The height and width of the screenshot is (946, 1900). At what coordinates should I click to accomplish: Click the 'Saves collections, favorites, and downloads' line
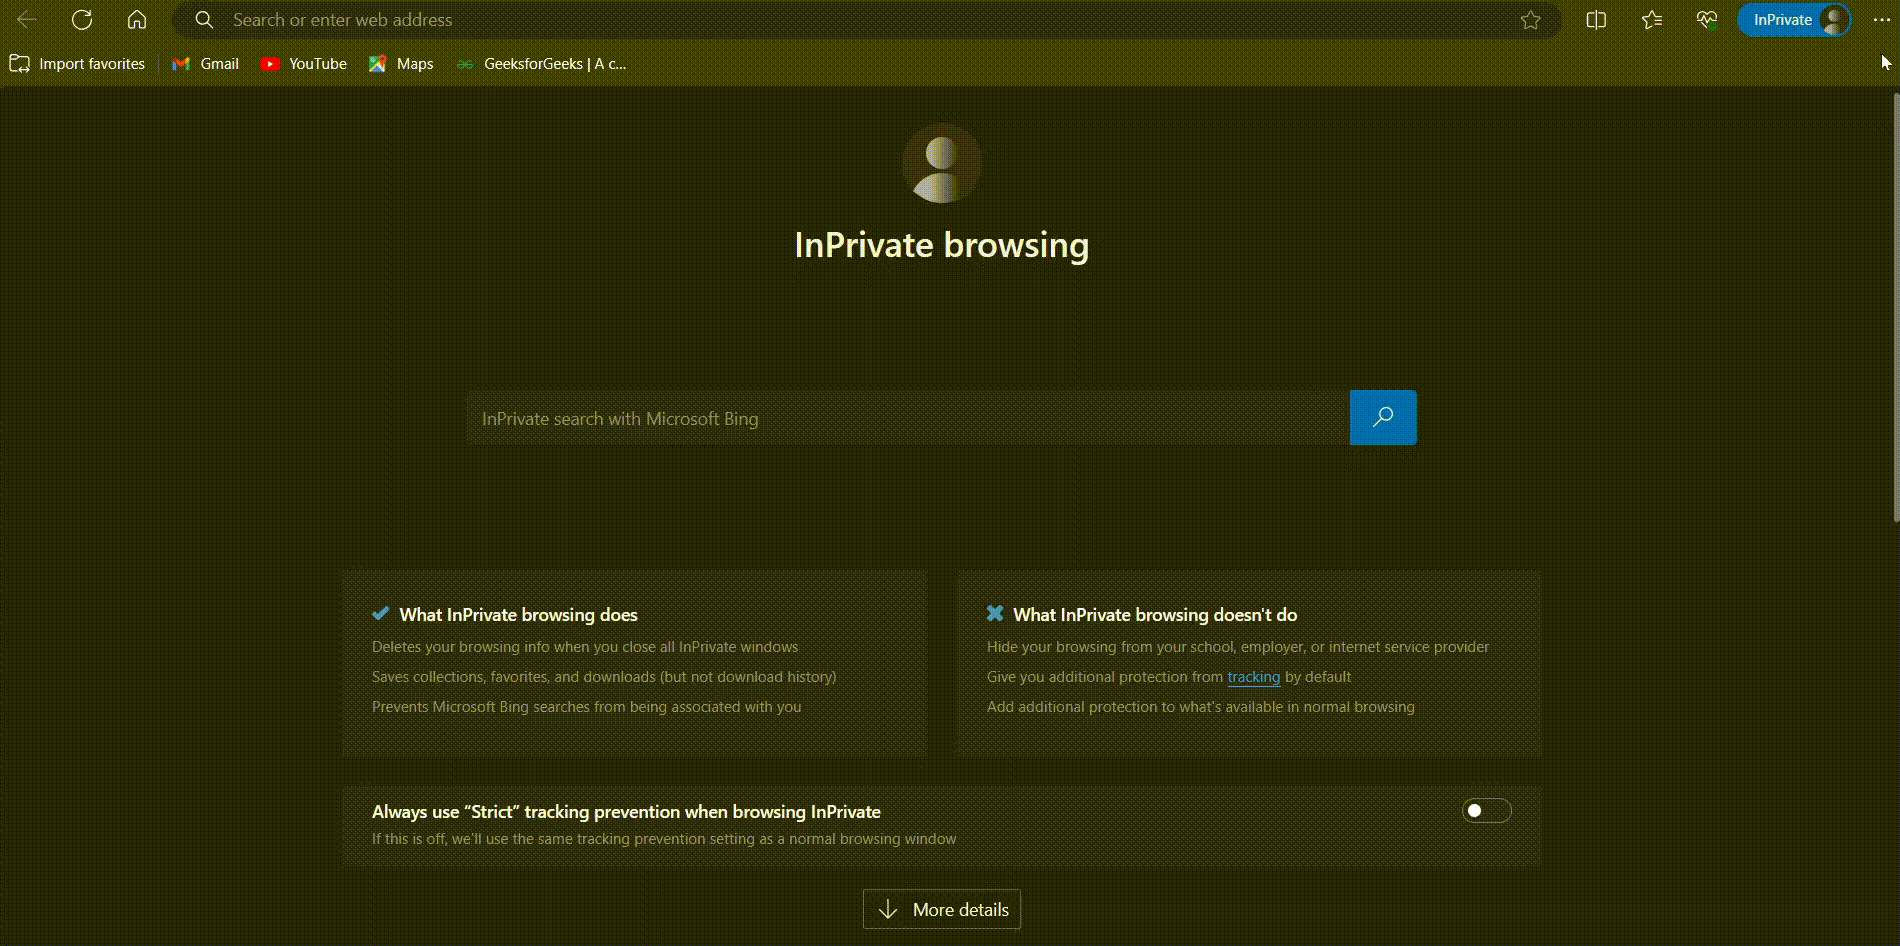(x=604, y=677)
